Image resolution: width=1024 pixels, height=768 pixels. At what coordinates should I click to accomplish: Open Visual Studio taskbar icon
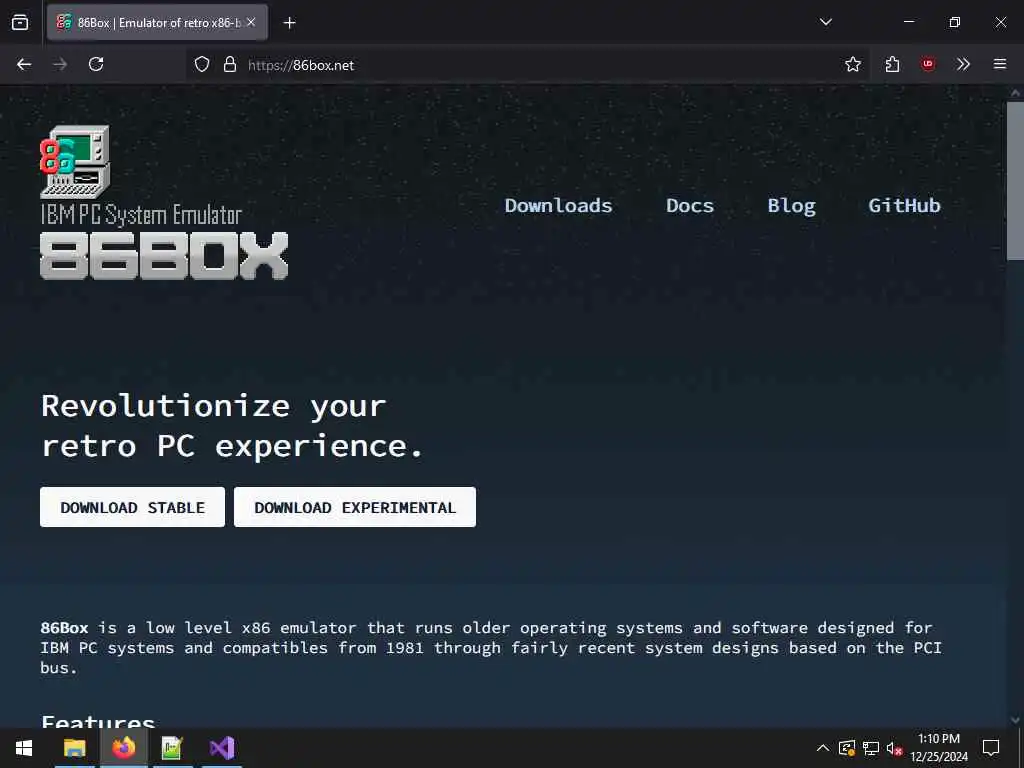(x=222, y=748)
